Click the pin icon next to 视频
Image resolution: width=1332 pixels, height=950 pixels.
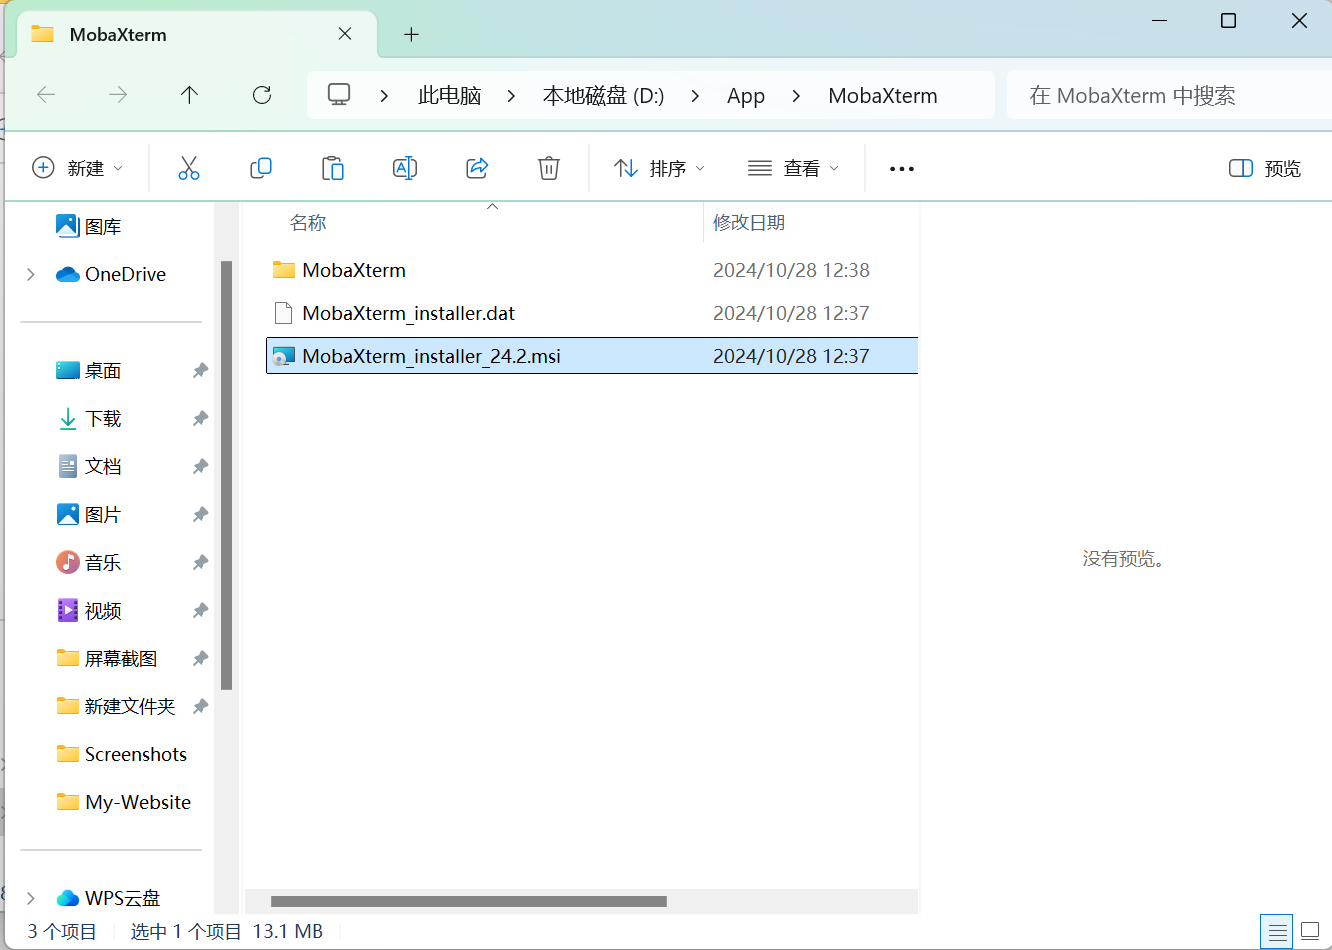[x=200, y=611]
